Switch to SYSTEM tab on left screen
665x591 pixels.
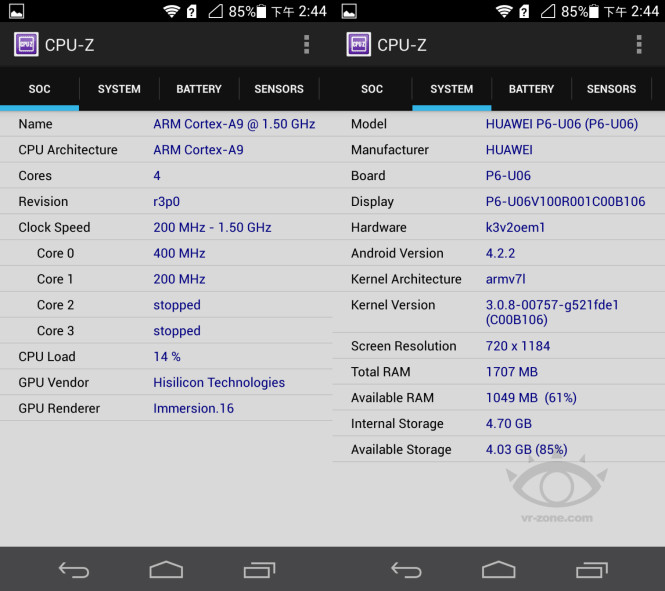pyautogui.click(x=119, y=89)
